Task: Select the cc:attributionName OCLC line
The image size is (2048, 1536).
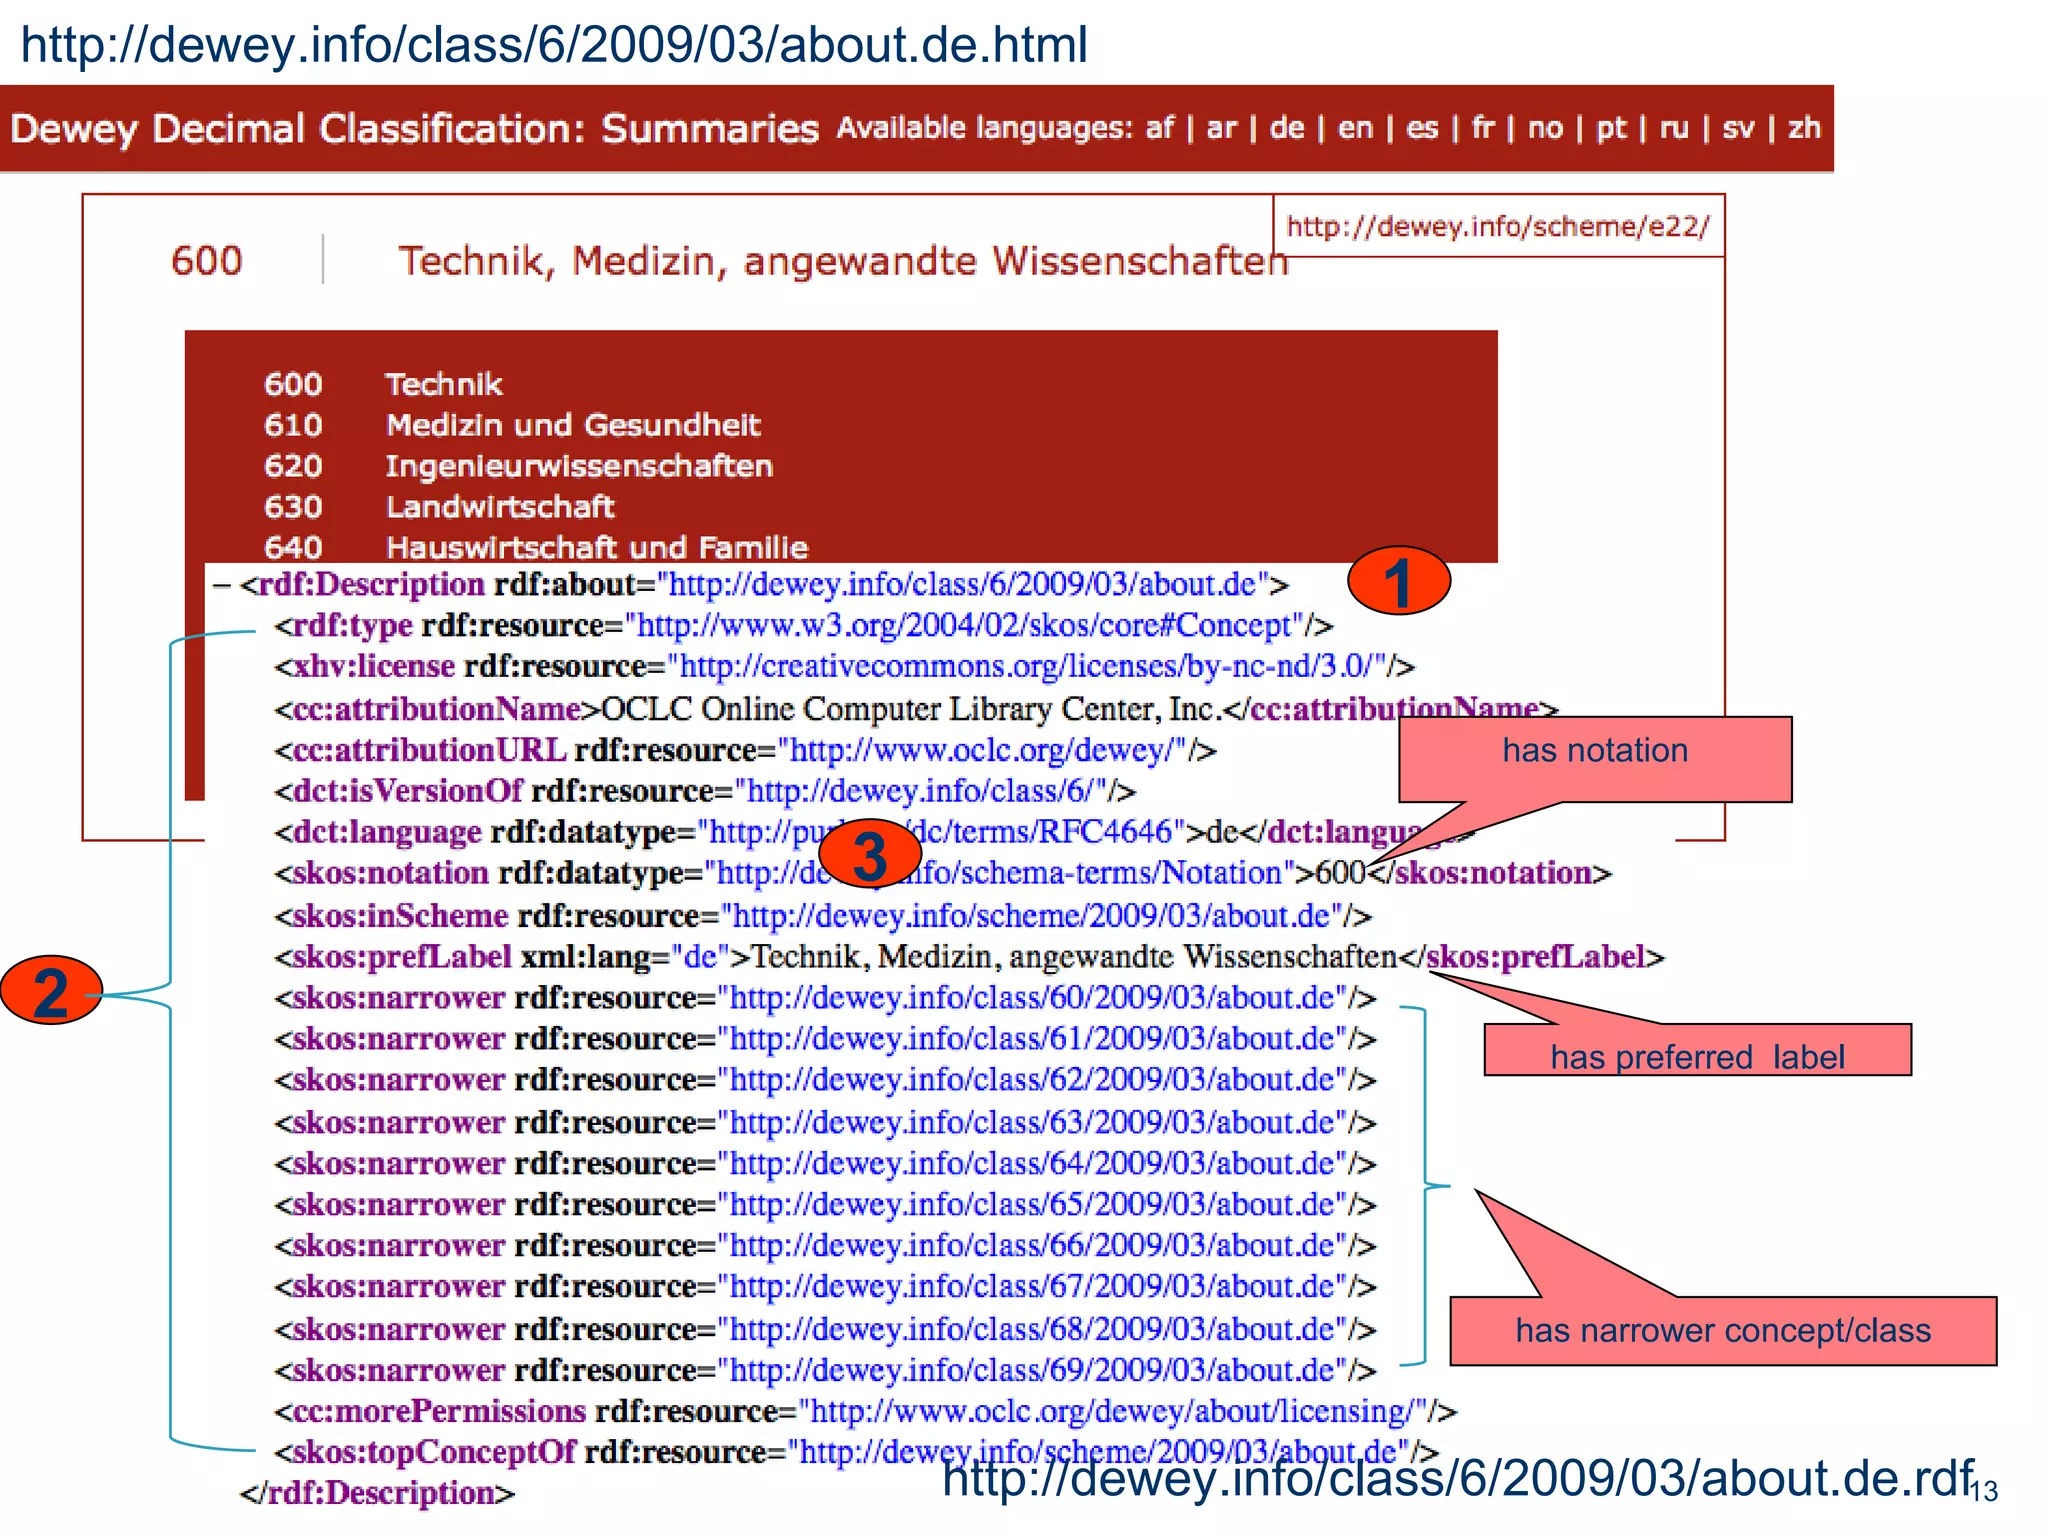Action: click(917, 710)
